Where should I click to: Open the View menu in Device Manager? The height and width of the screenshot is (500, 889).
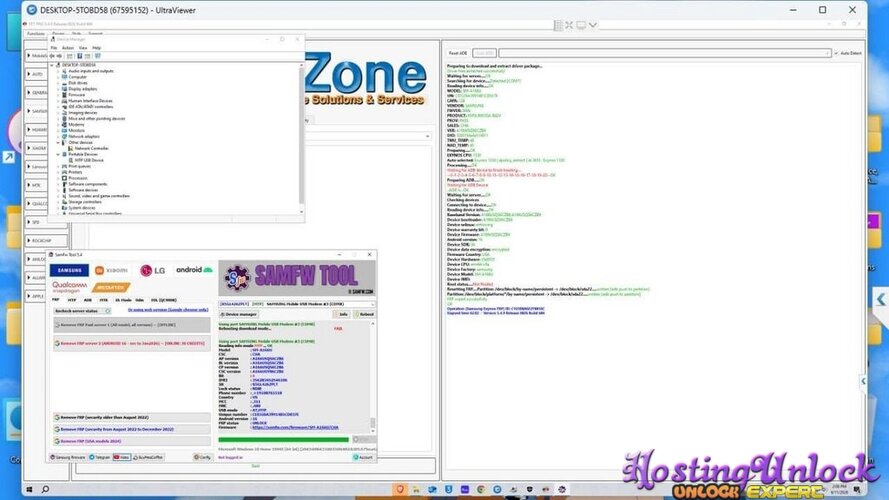[83, 48]
